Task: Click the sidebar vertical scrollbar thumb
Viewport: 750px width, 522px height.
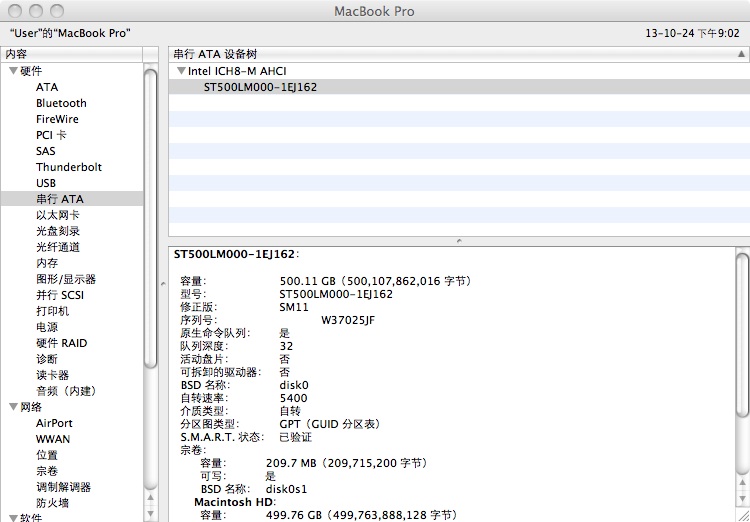Action: click(150, 218)
